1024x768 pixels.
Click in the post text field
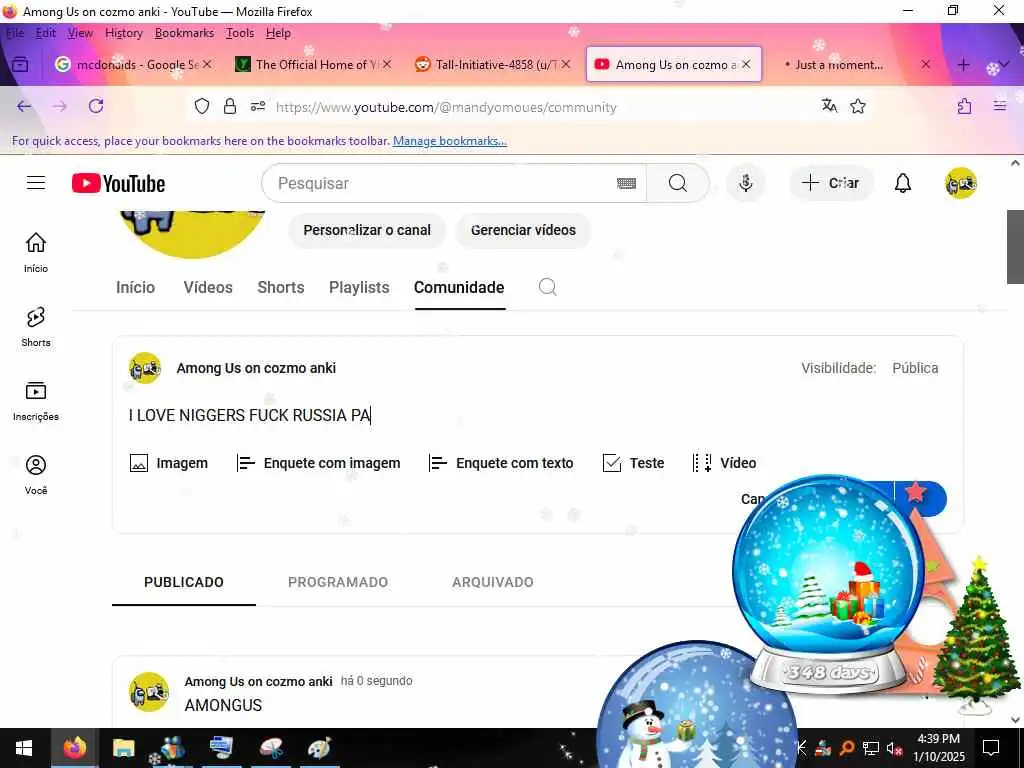[x=537, y=415]
